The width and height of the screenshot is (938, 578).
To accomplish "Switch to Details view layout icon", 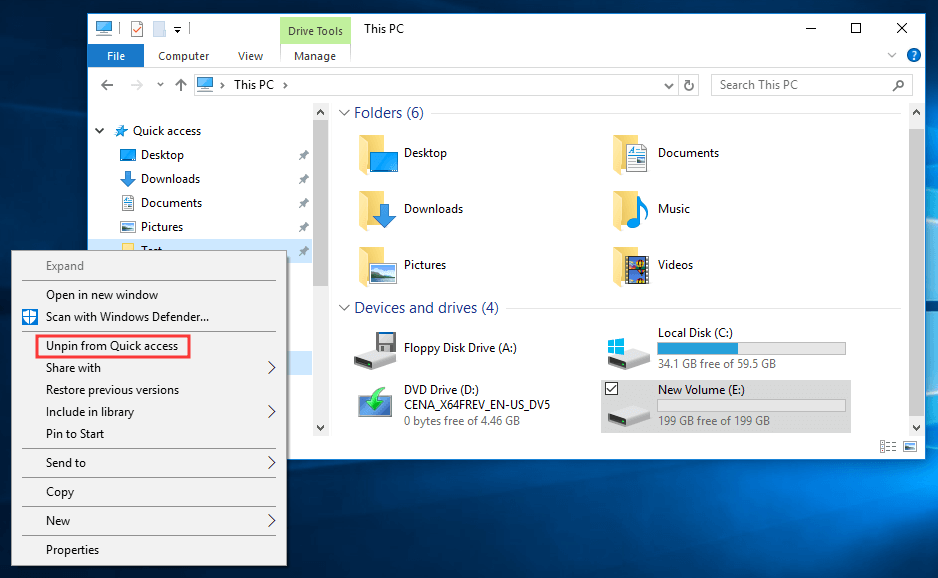I will [x=888, y=446].
